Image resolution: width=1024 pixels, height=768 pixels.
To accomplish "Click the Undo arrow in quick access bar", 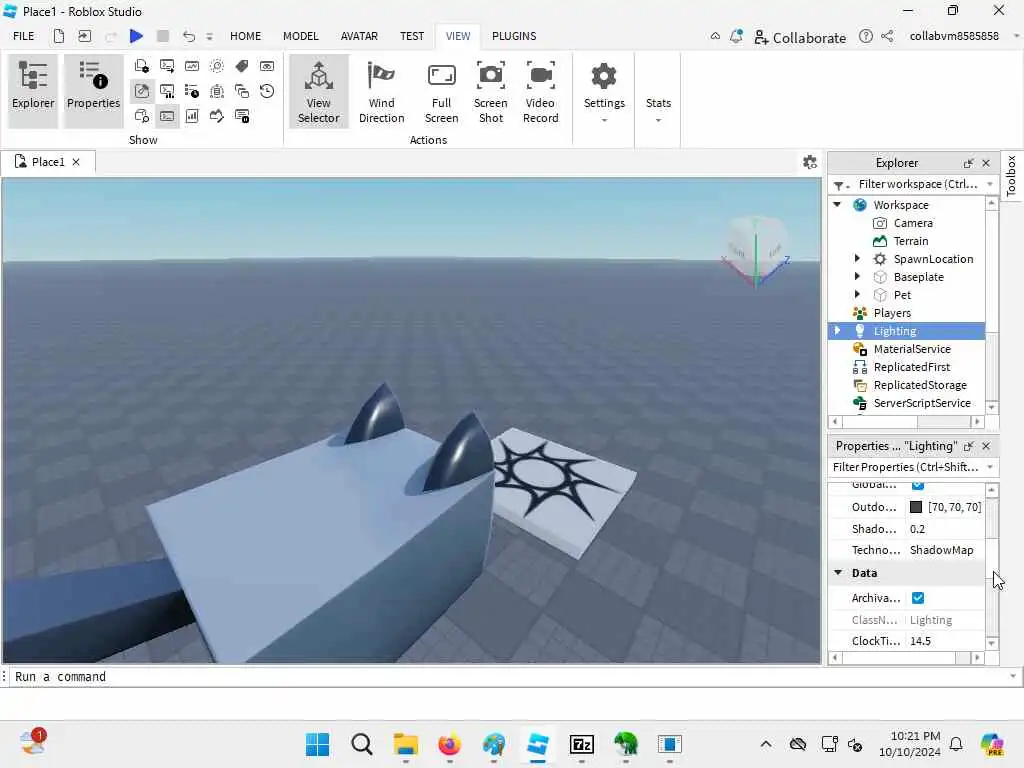I will pos(189,36).
